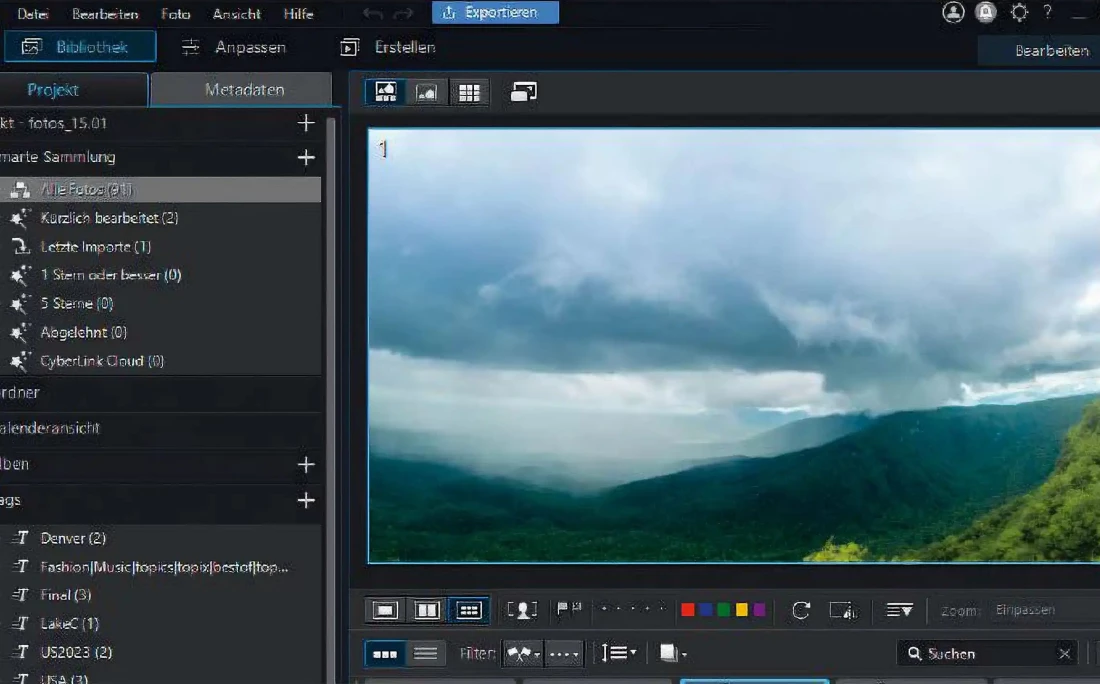
Task: Click the flag marking icon
Action: point(569,610)
